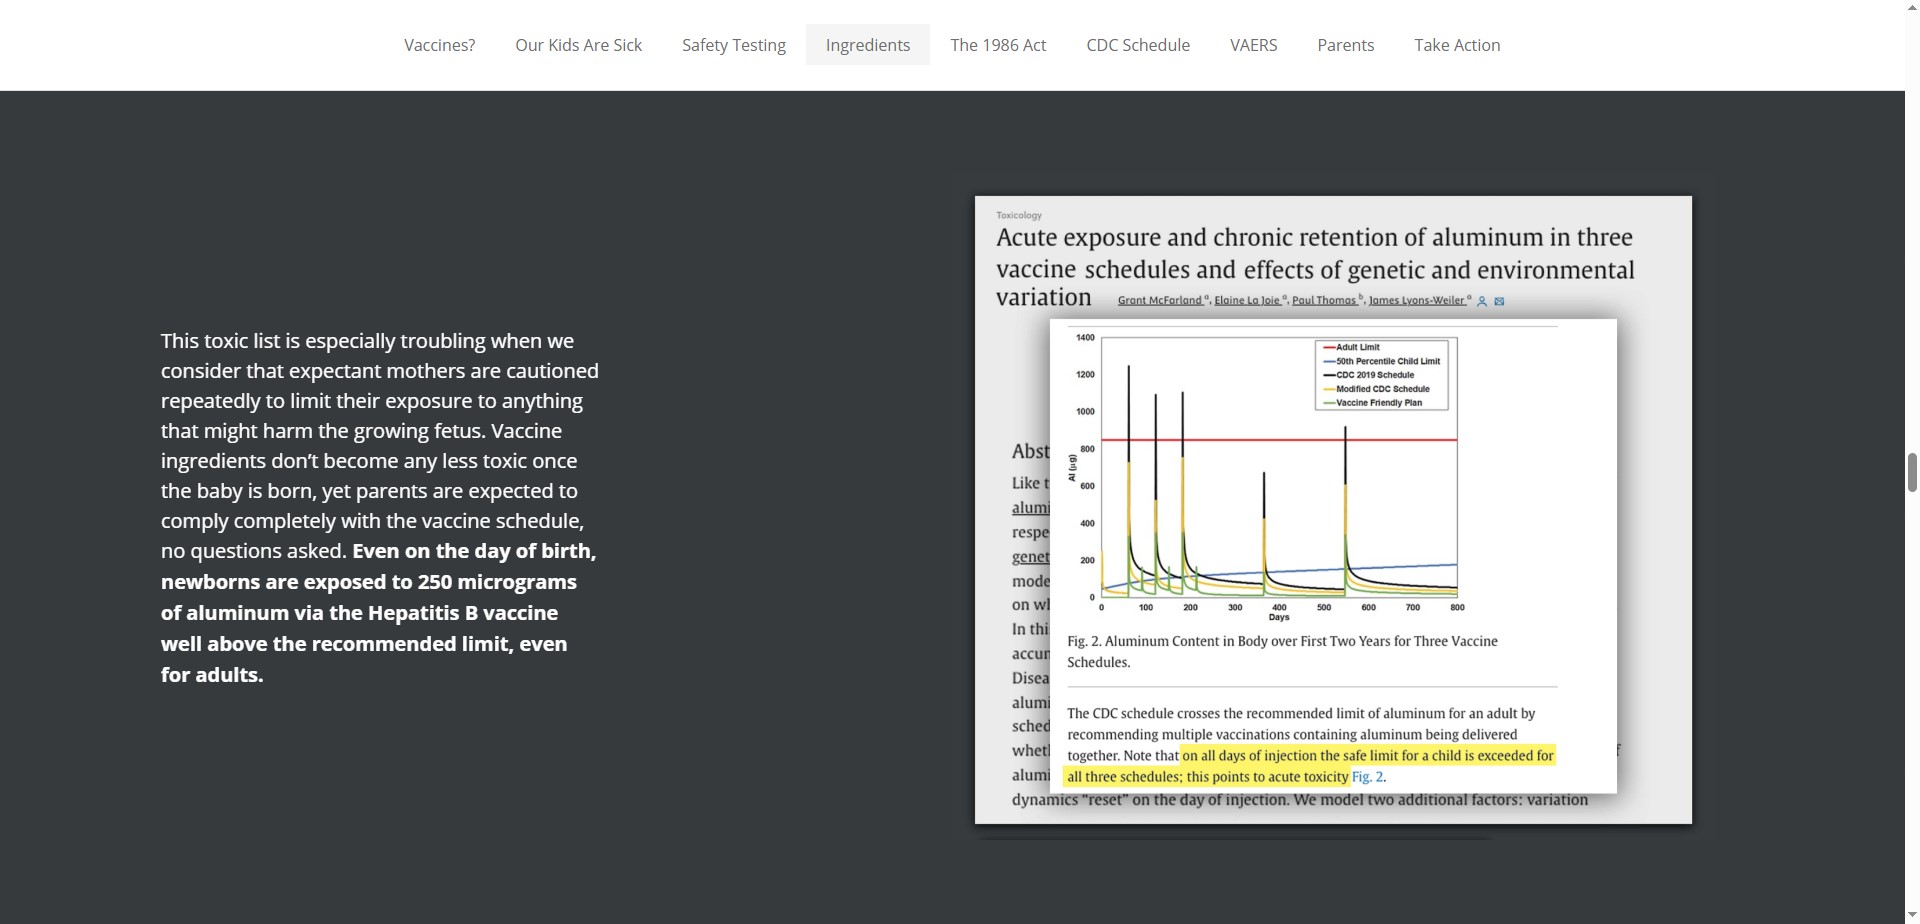Go to Our Kids Are Sick page
1920x924 pixels.
578,45
